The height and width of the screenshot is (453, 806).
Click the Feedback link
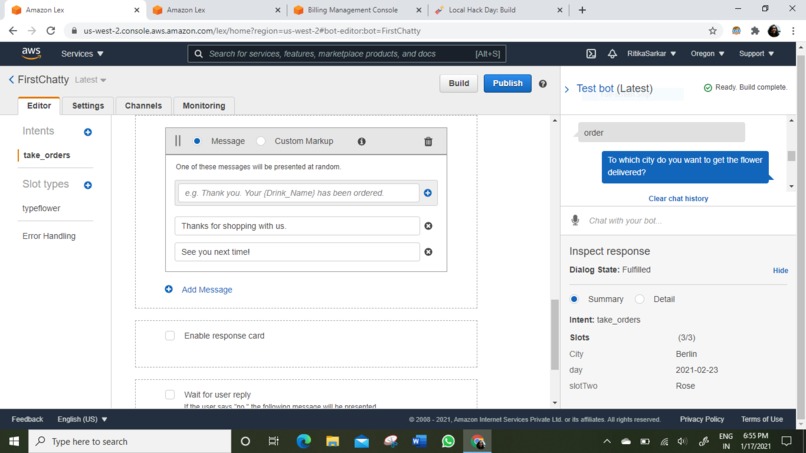pos(27,419)
